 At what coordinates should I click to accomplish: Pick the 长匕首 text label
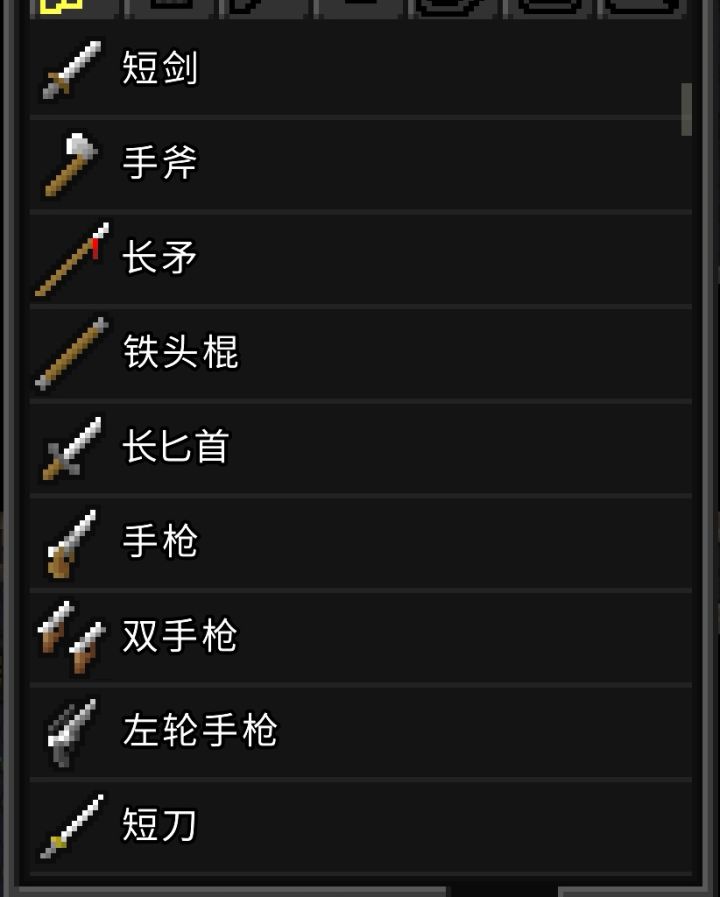pos(176,446)
